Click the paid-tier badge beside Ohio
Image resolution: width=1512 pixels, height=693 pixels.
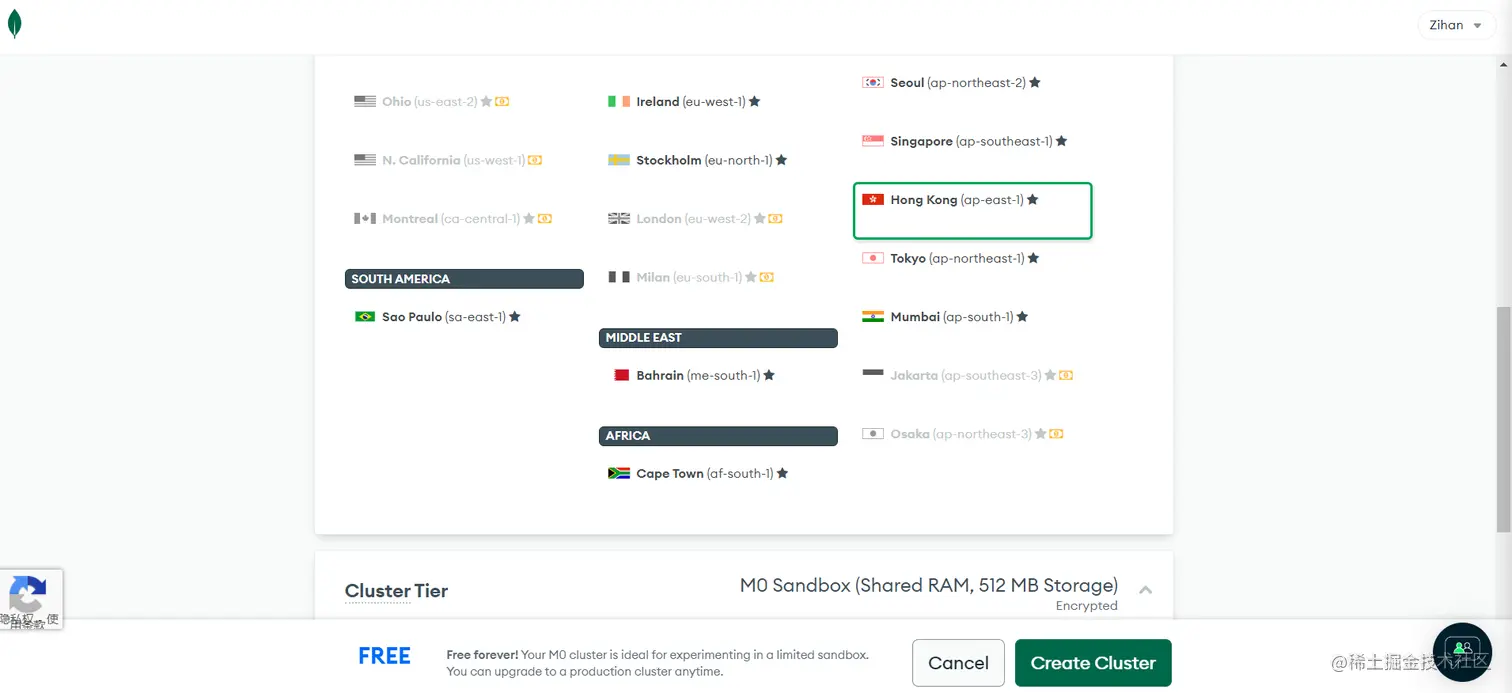pos(503,101)
